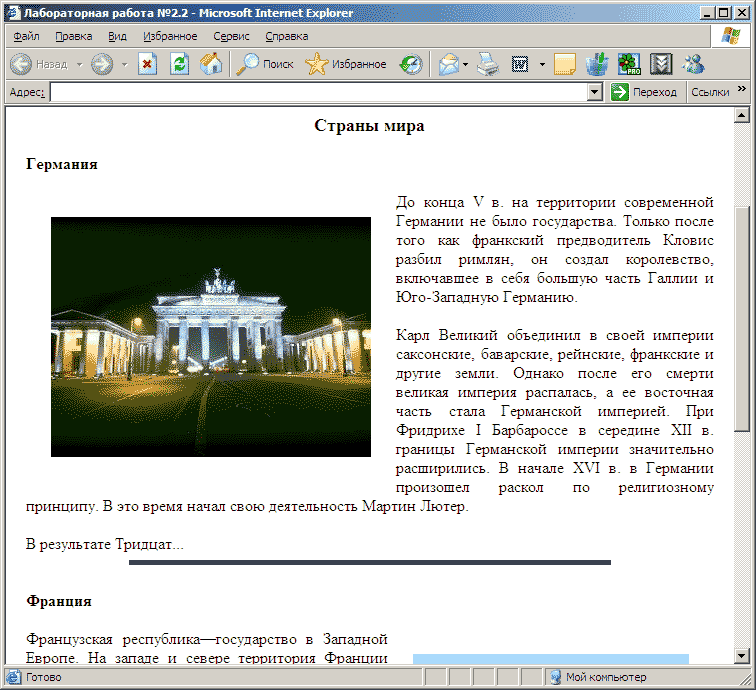
Task: Click the Messenger people icon
Action: [x=693, y=64]
